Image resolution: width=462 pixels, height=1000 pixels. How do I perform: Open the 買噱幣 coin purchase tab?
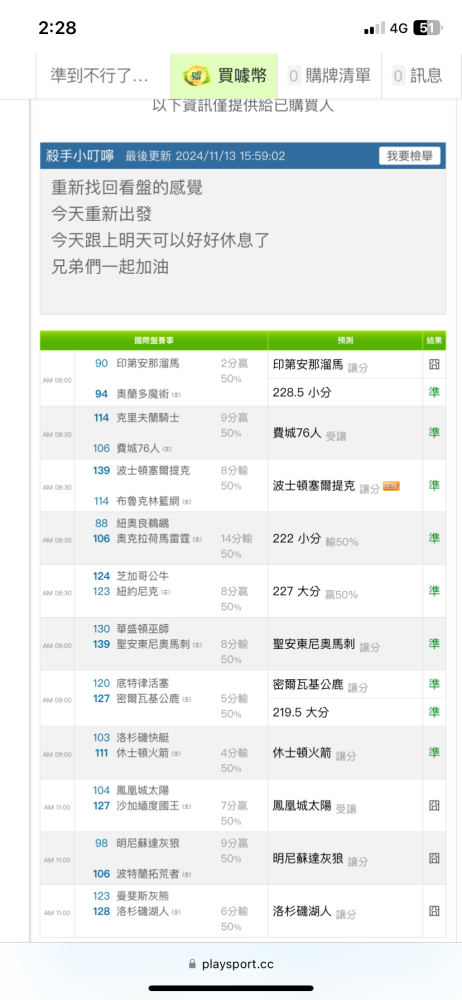[224, 77]
